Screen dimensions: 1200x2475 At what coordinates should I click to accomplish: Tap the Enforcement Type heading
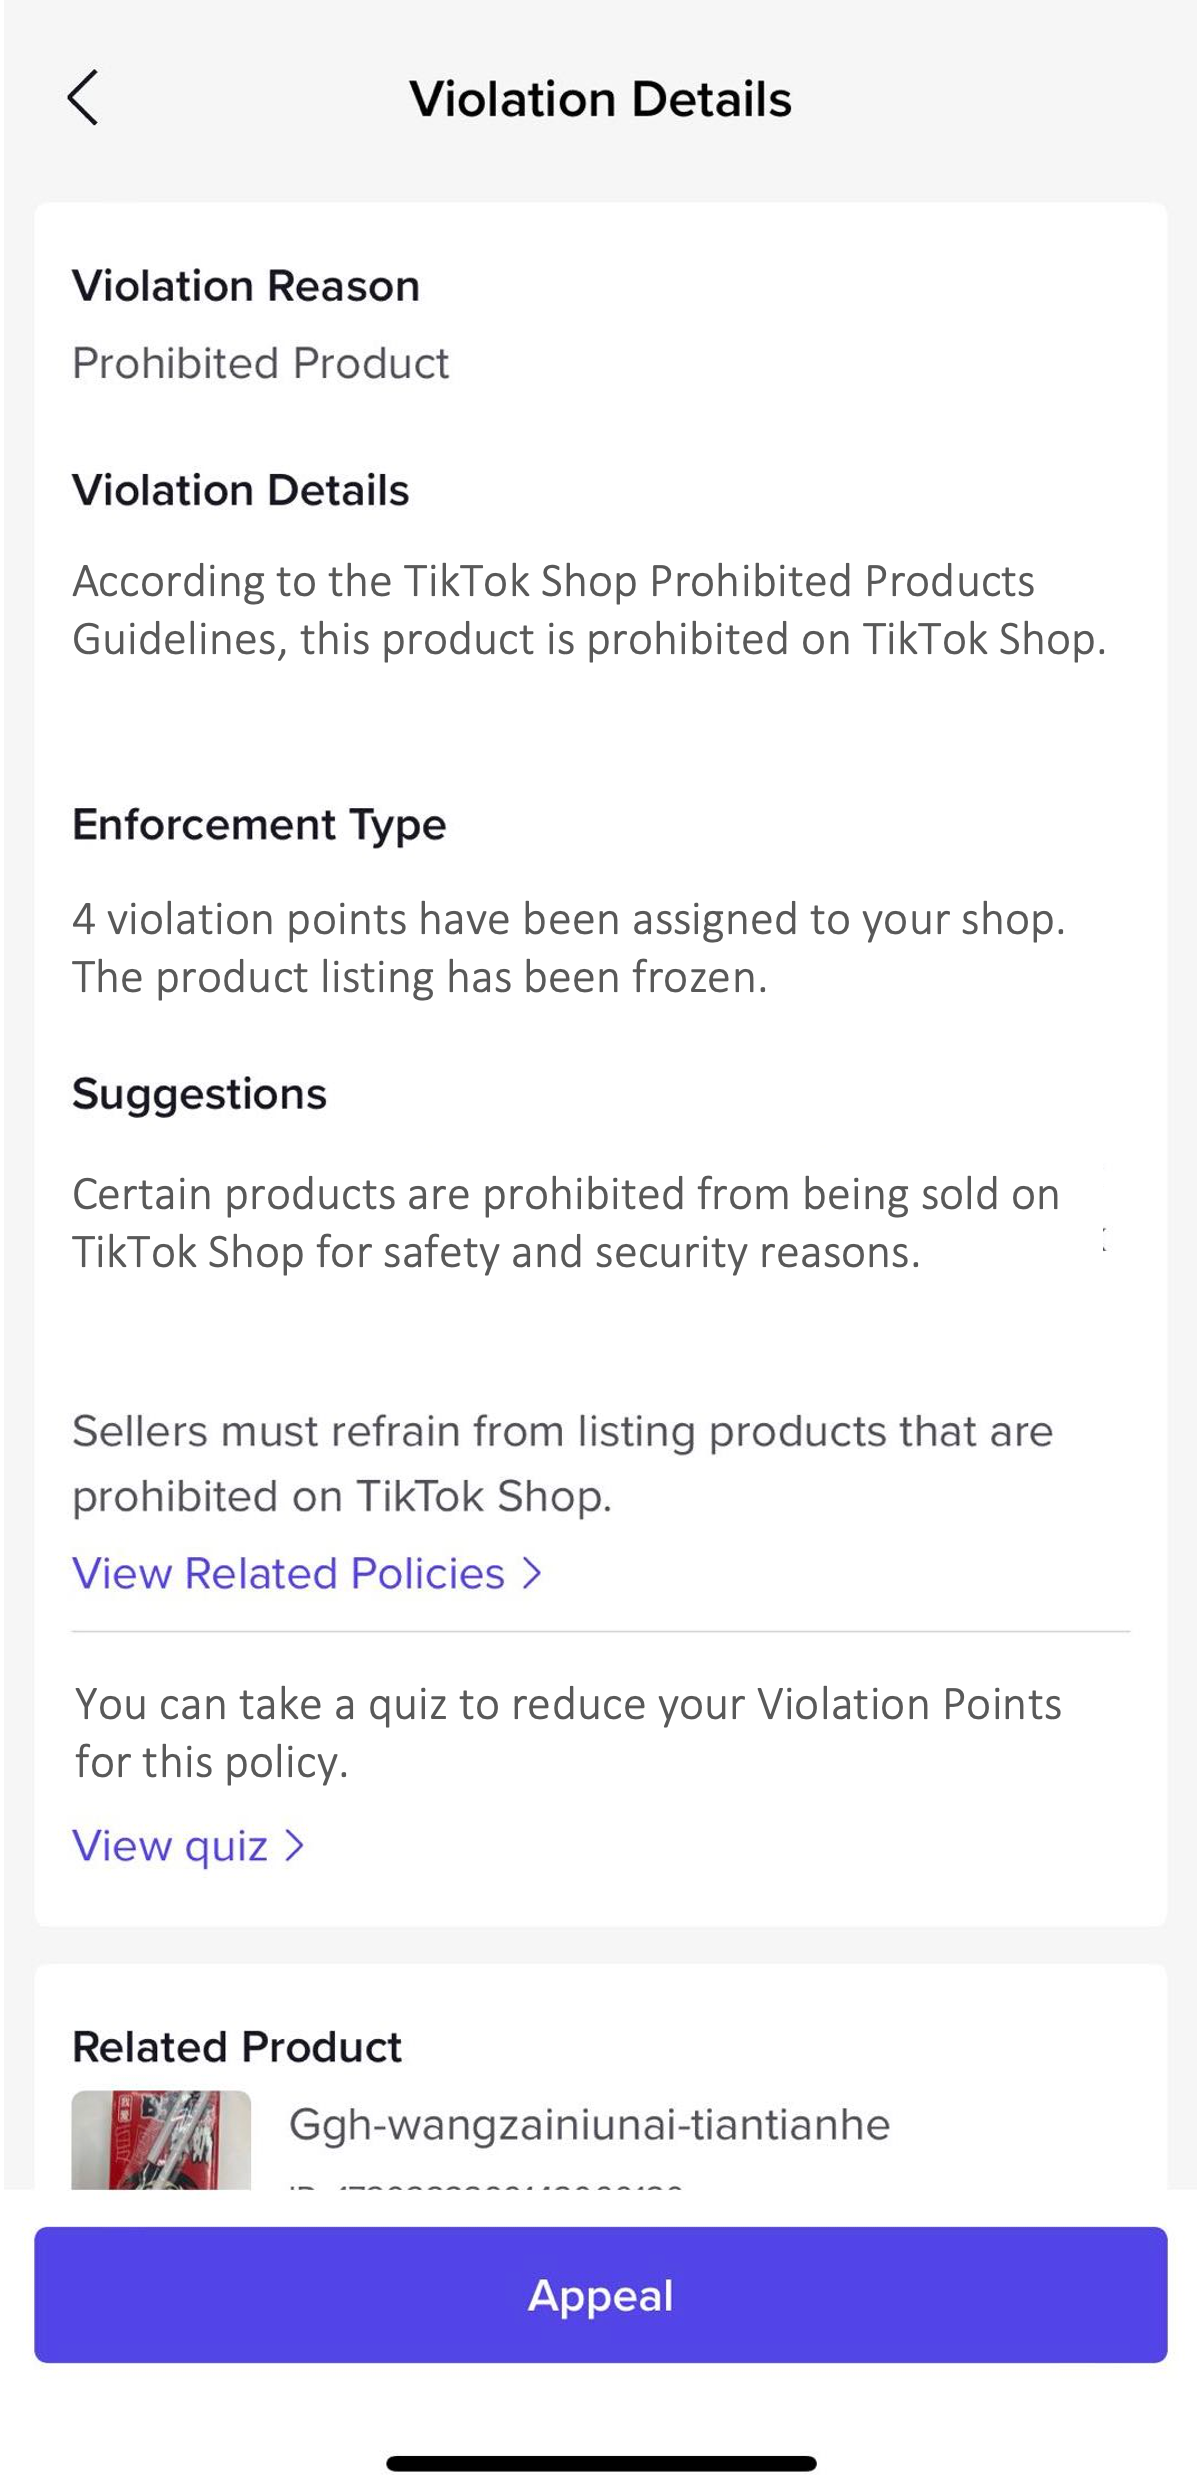click(x=259, y=825)
